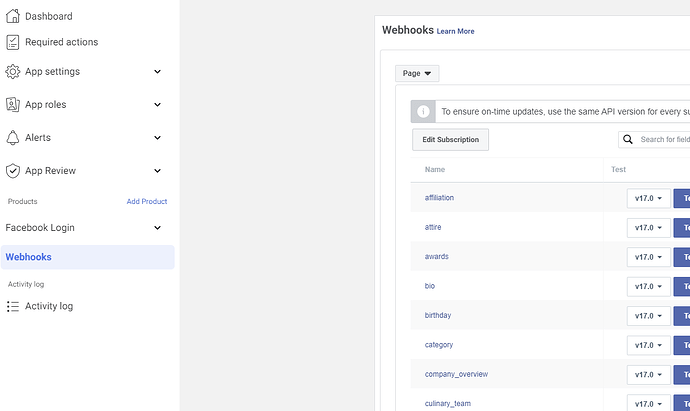The height and width of the screenshot is (411, 690).
Task: Click the App Review shield icon
Action: pos(13,171)
